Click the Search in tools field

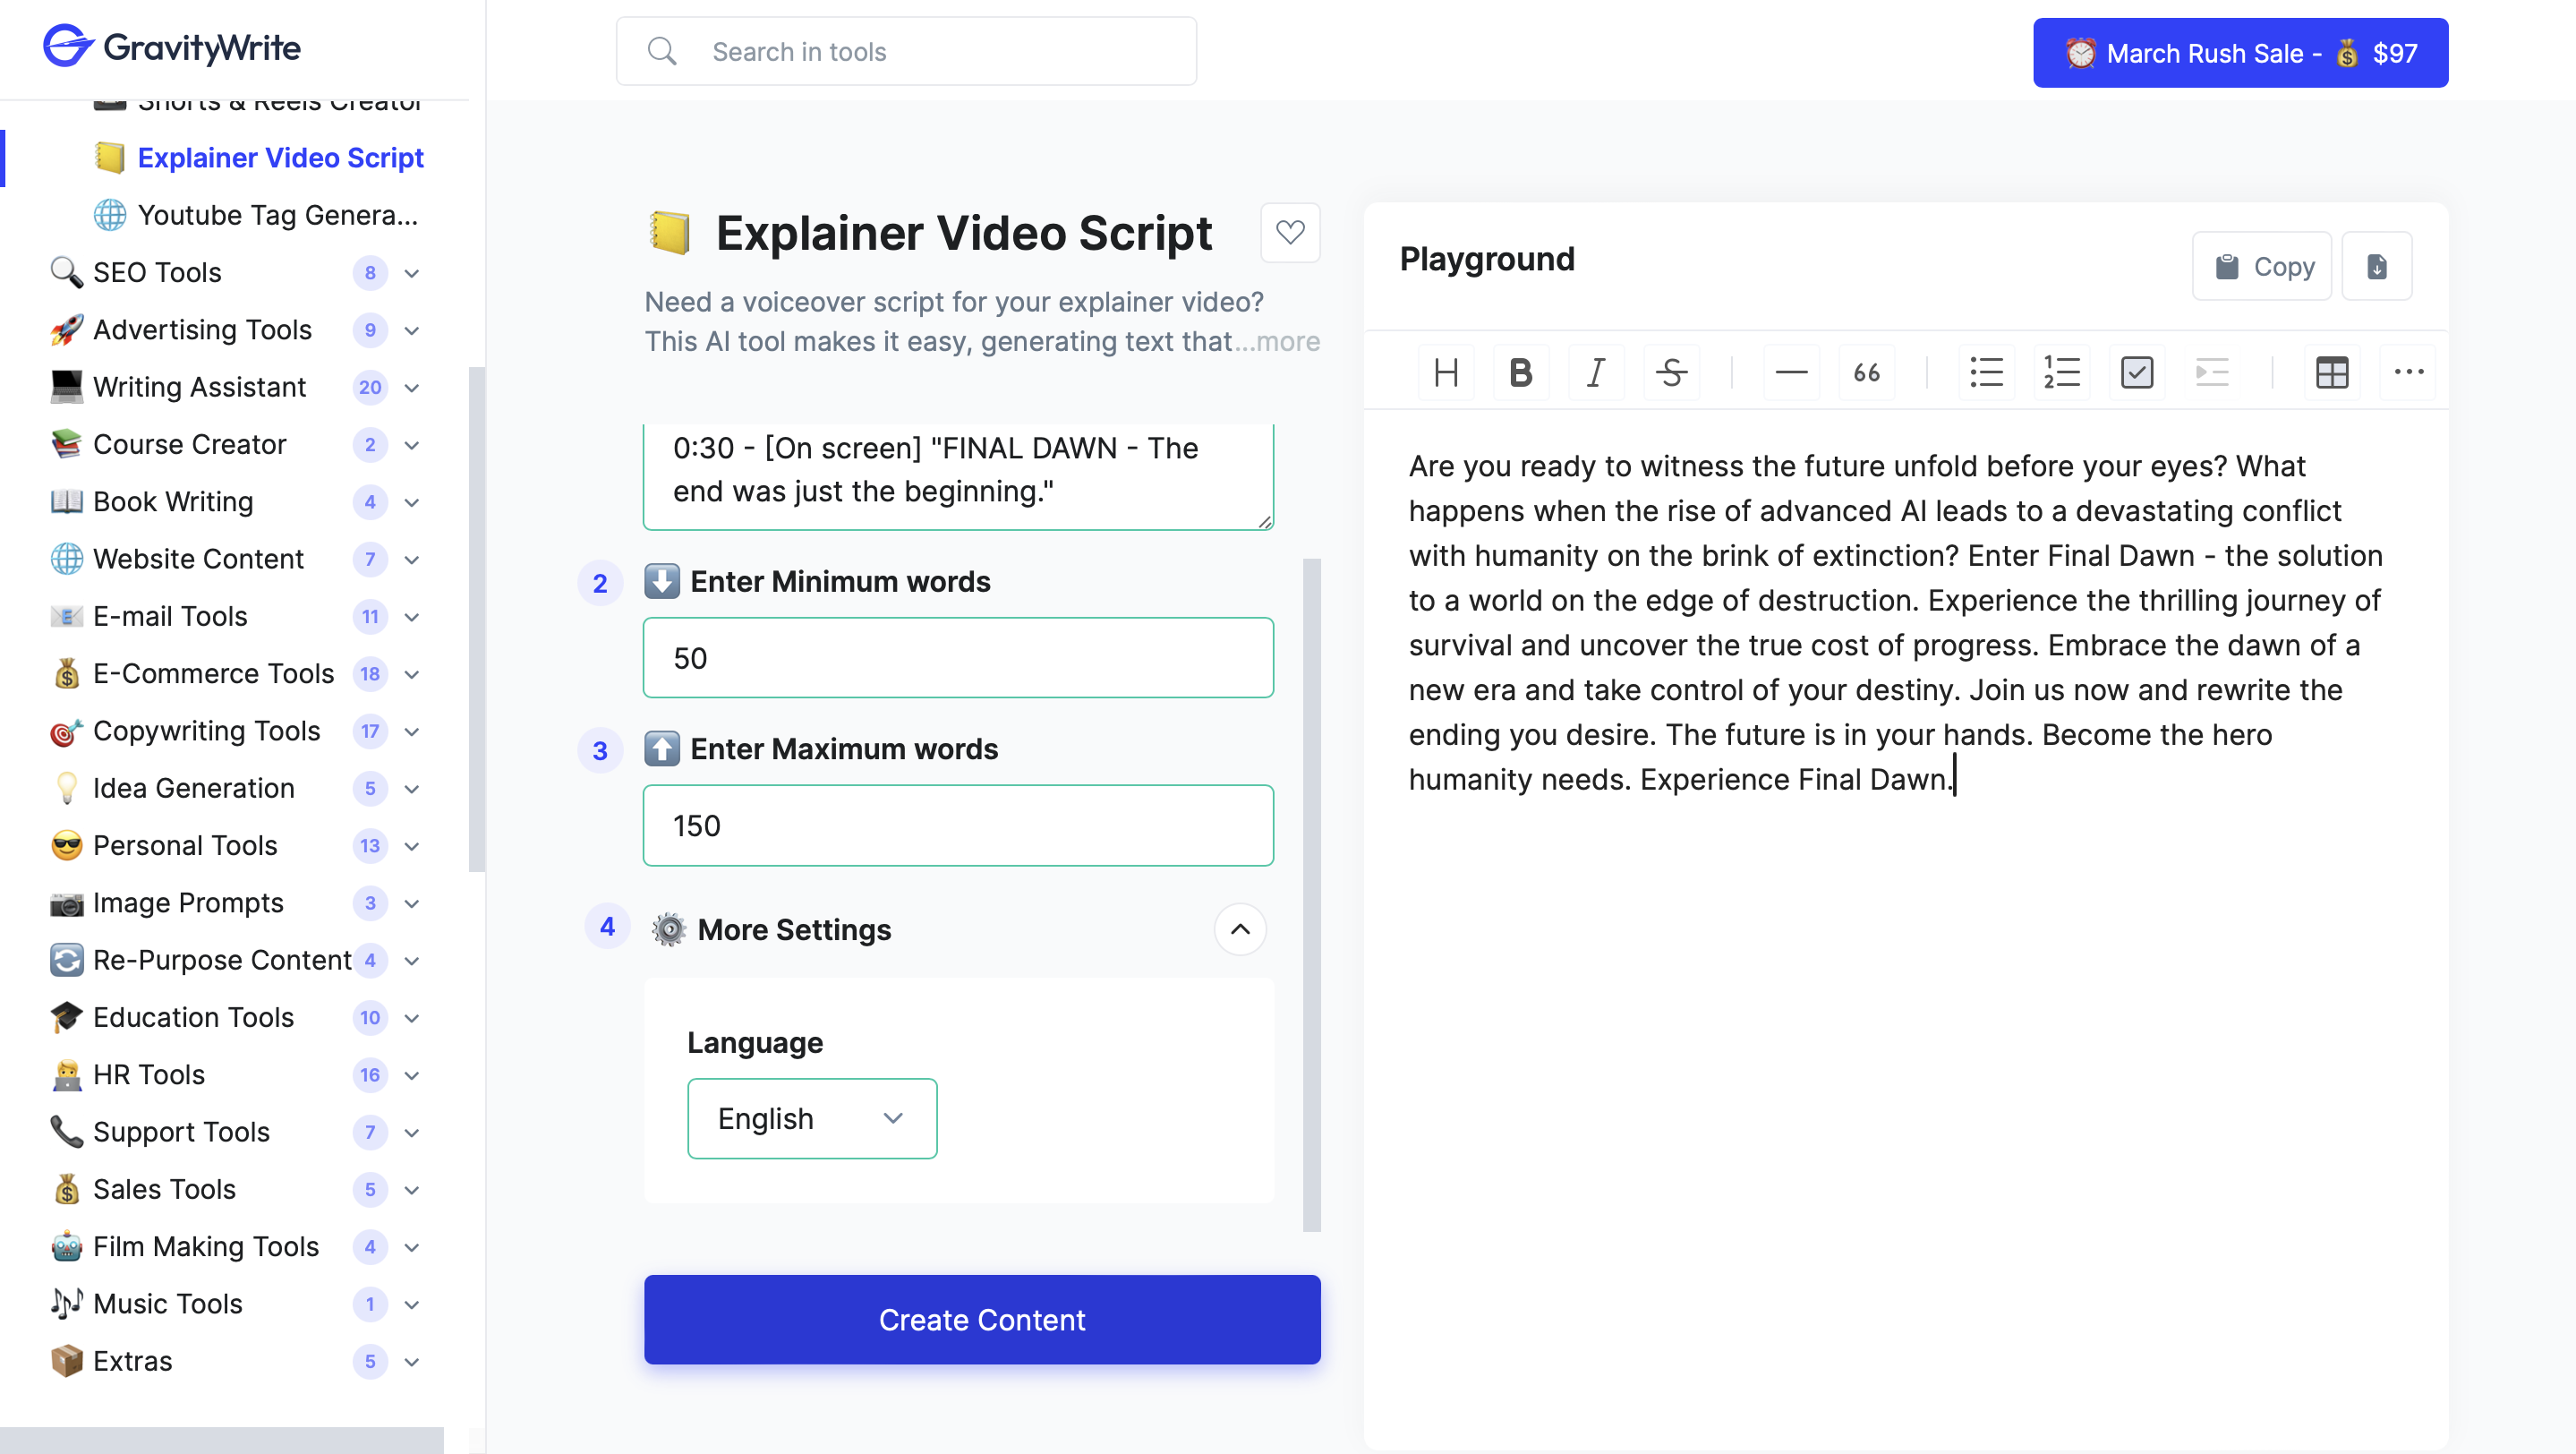(905, 51)
